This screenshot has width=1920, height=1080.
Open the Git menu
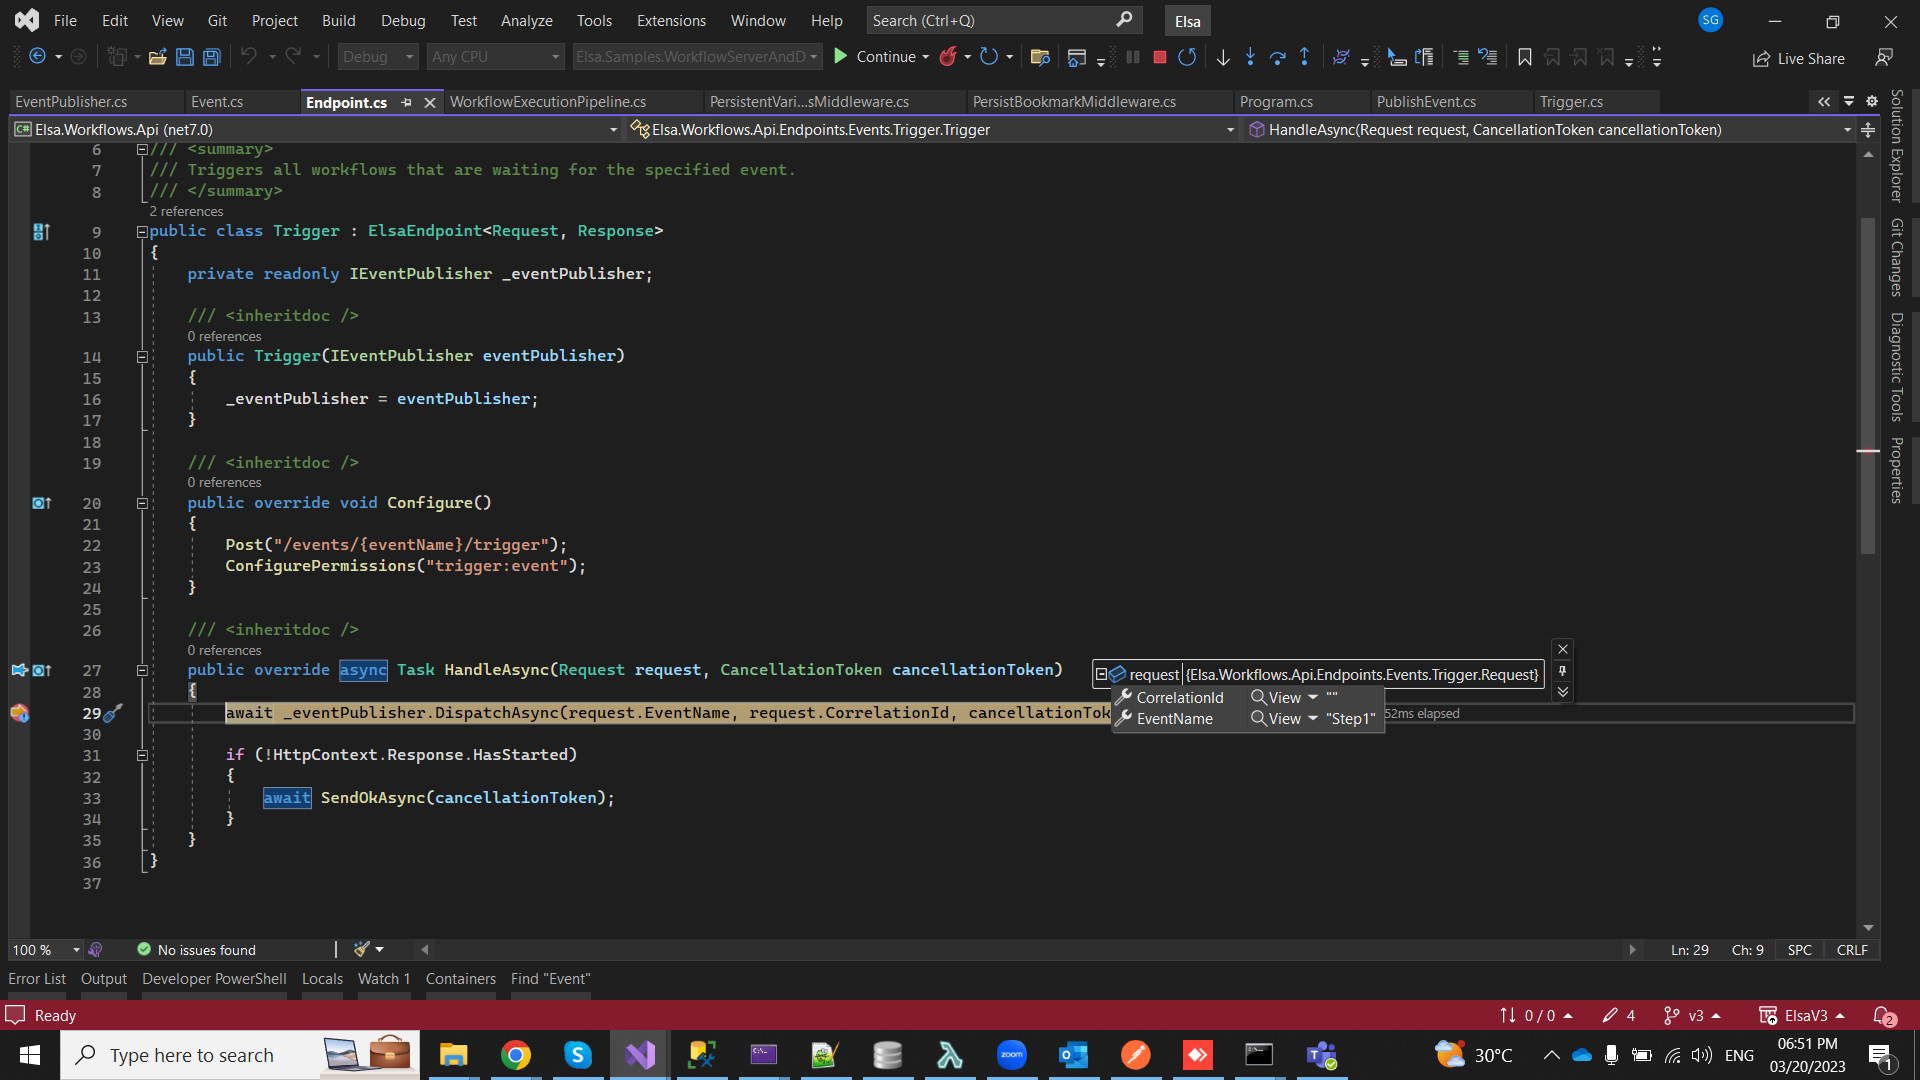click(x=217, y=20)
